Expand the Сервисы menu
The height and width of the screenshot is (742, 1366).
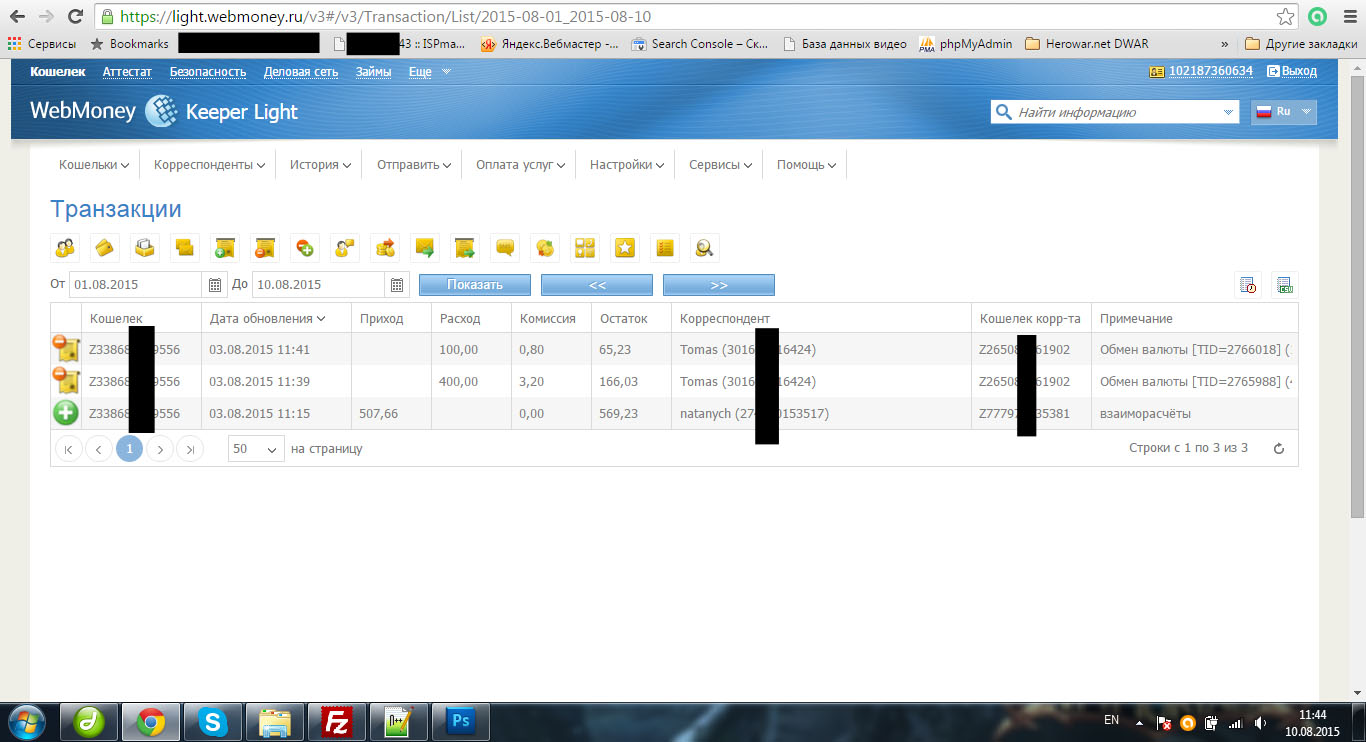pos(720,165)
